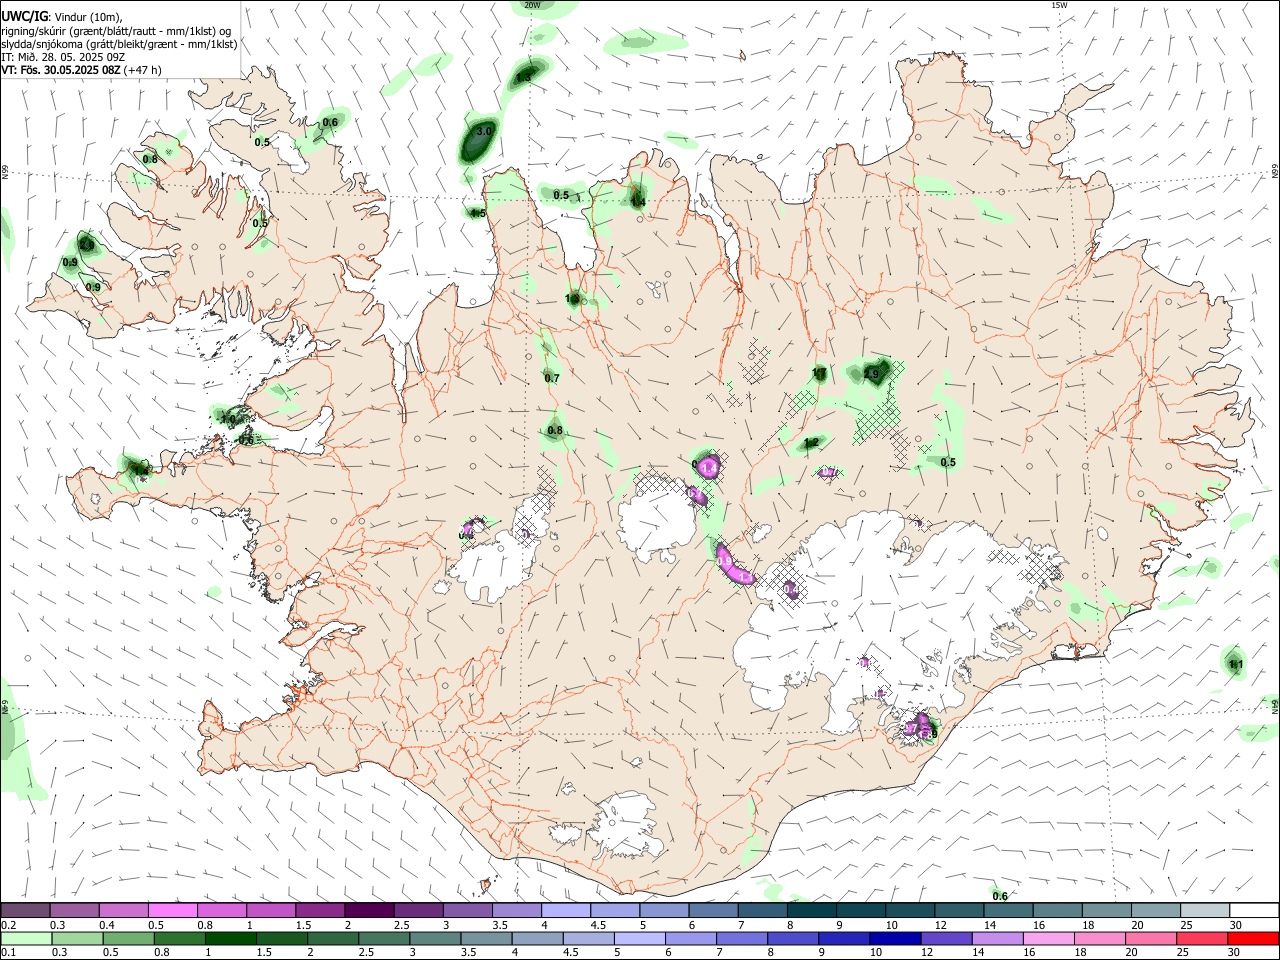Click the white 30 swatch in upper legend

pos(1253,910)
